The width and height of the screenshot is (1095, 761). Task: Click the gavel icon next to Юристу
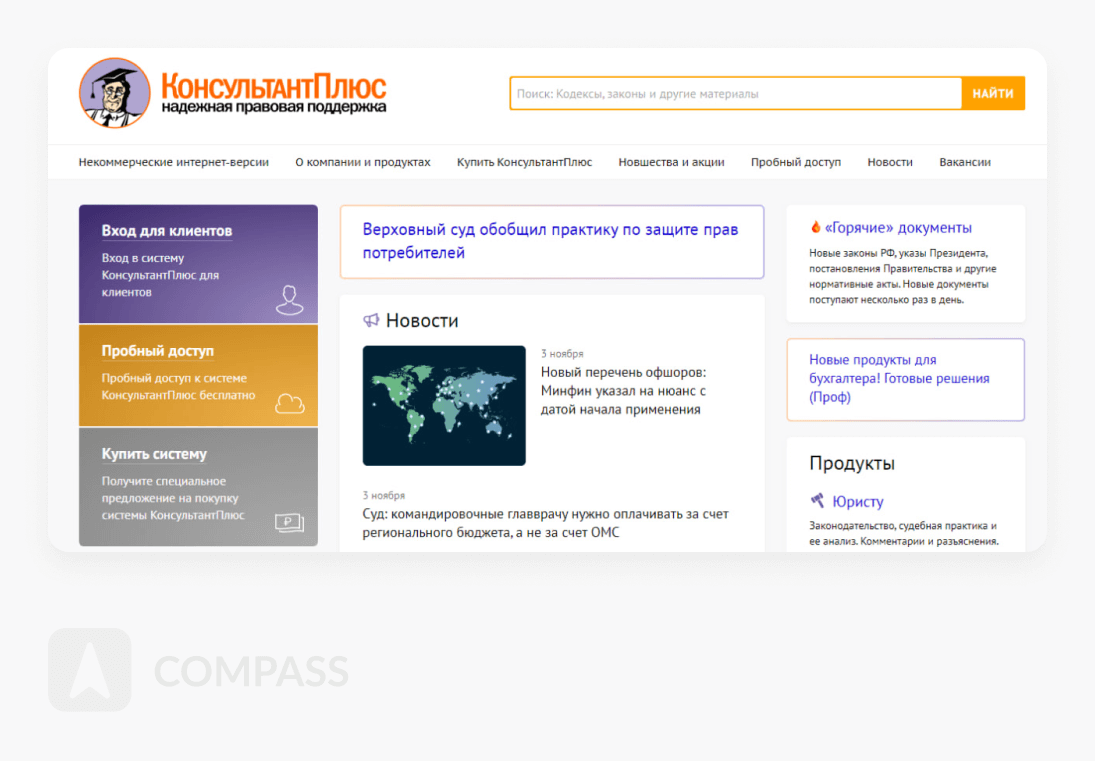(x=817, y=501)
